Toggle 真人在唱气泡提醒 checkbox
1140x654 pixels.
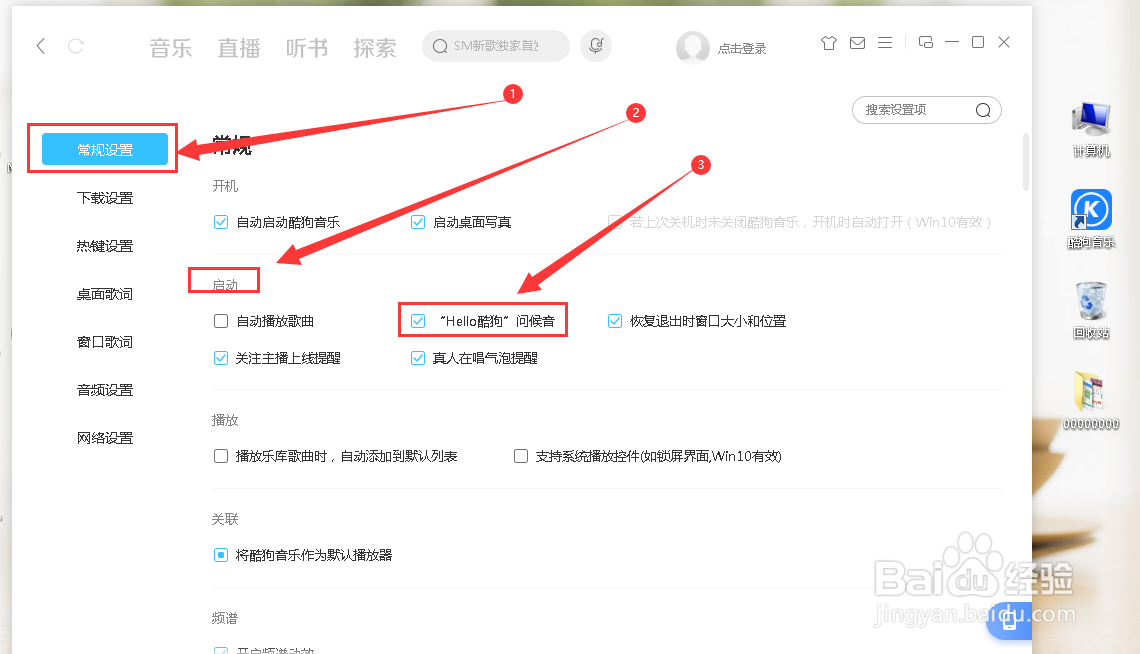[418, 358]
